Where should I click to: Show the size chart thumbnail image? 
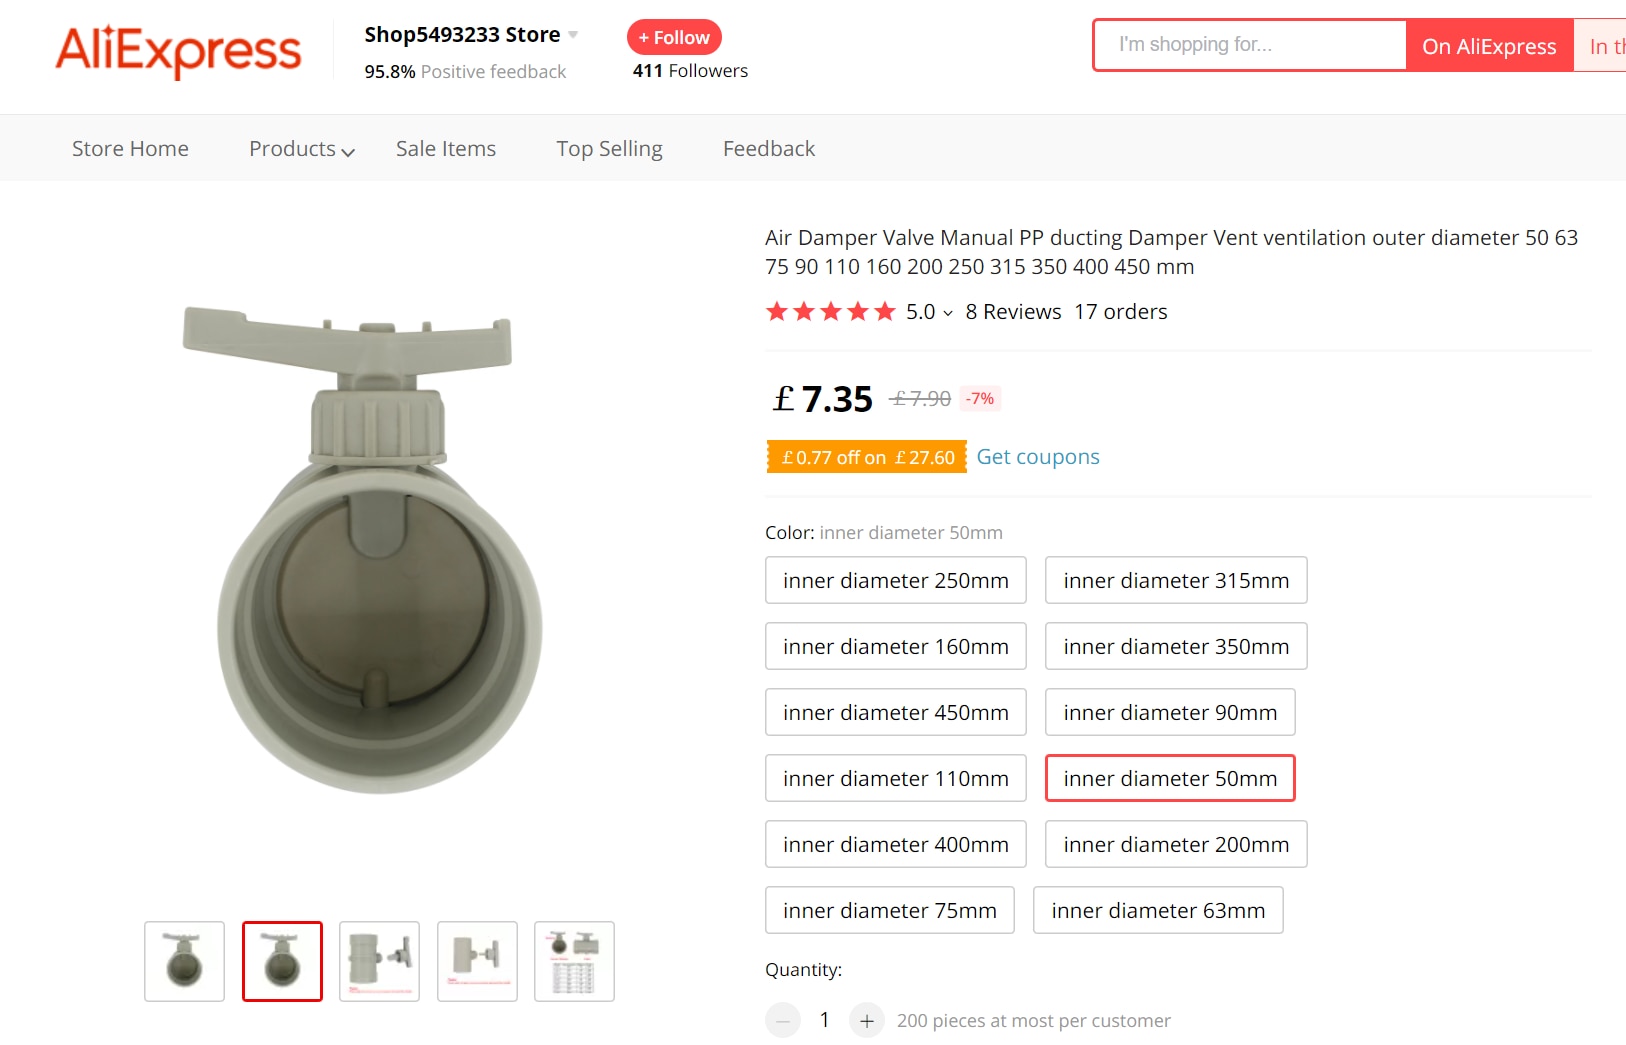574,961
